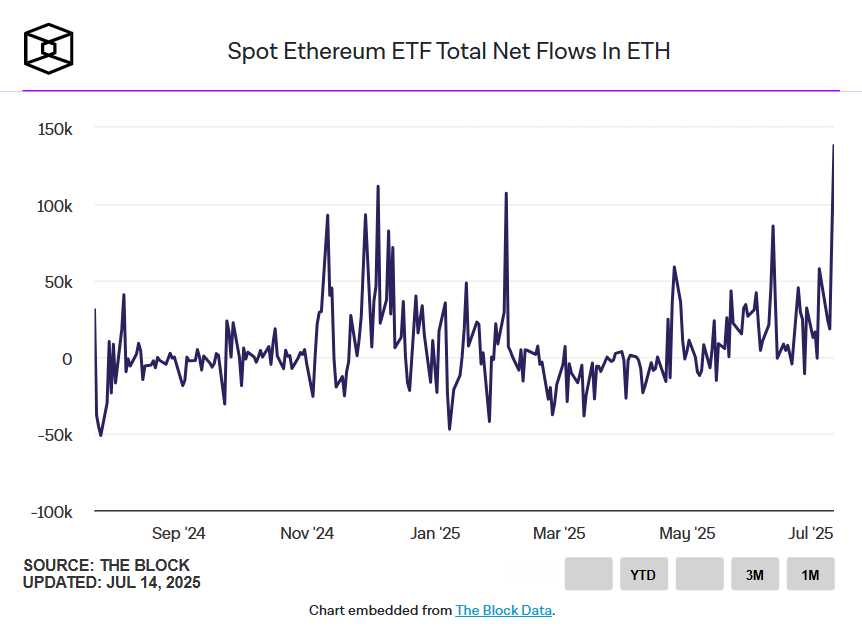862x629 pixels.
Task: Click The Block cube logo
Action: tap(47, 47)
